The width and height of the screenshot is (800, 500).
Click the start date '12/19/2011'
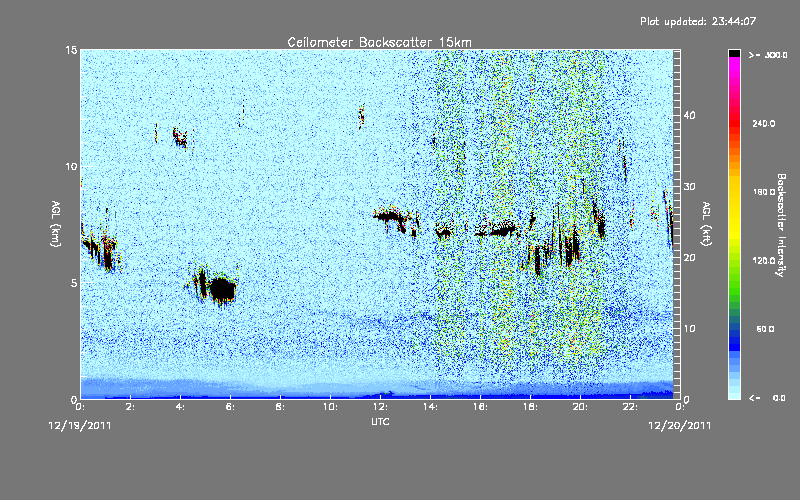pos(80,425)
